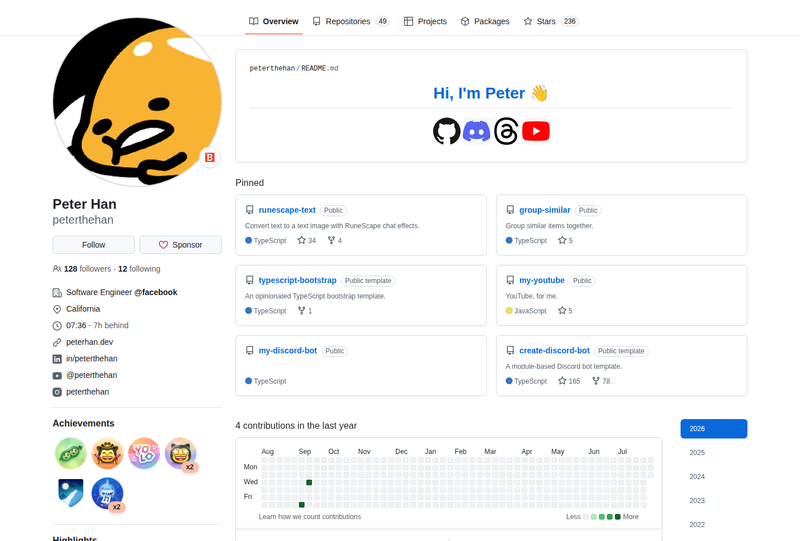Select the 2026 contribution year

(714, 429)
